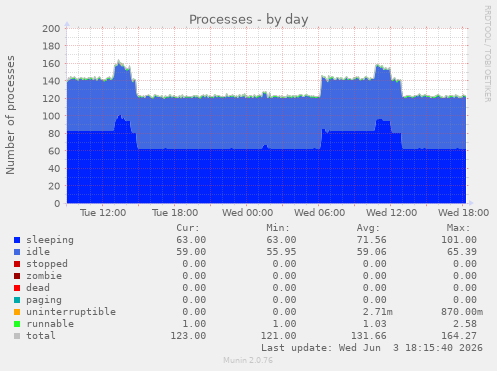Click the zombie legend color swatch
The height and width of the screenshot is (371, 497).
point(17,276)
